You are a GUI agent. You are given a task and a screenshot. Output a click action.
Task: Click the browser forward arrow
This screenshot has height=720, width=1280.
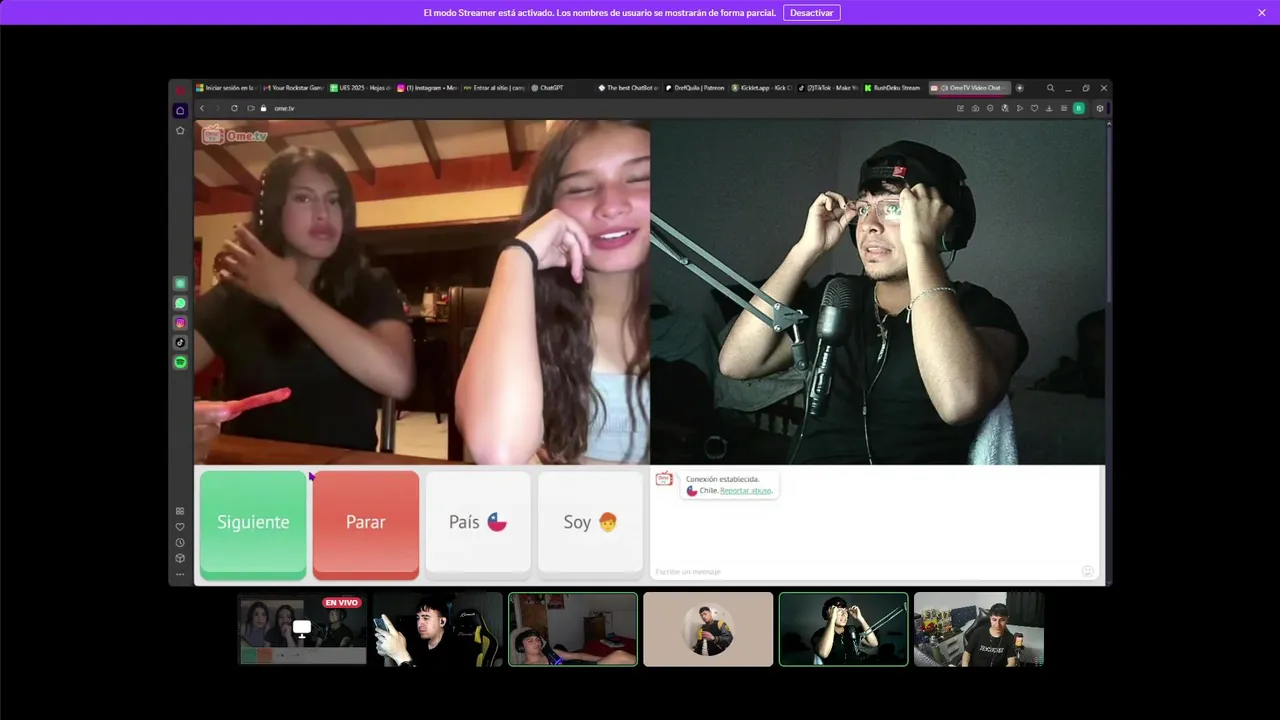217,108
